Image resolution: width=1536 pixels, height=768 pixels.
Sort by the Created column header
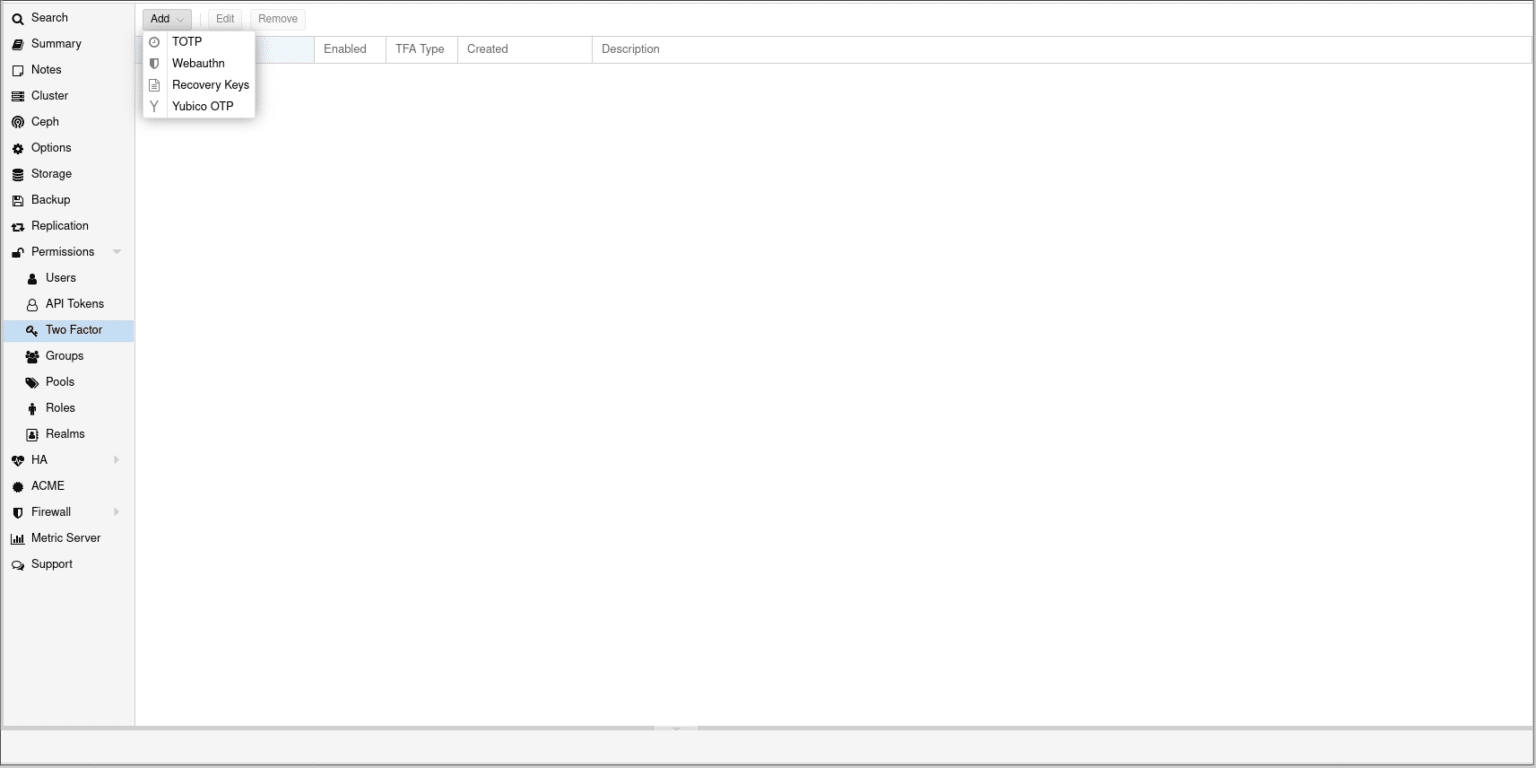pyautogui.click(x=525, y=49)
